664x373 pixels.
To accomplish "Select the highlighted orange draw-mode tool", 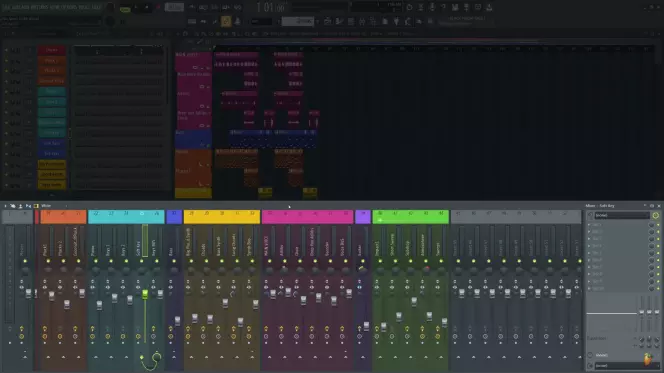I will [x=226, y=21].
